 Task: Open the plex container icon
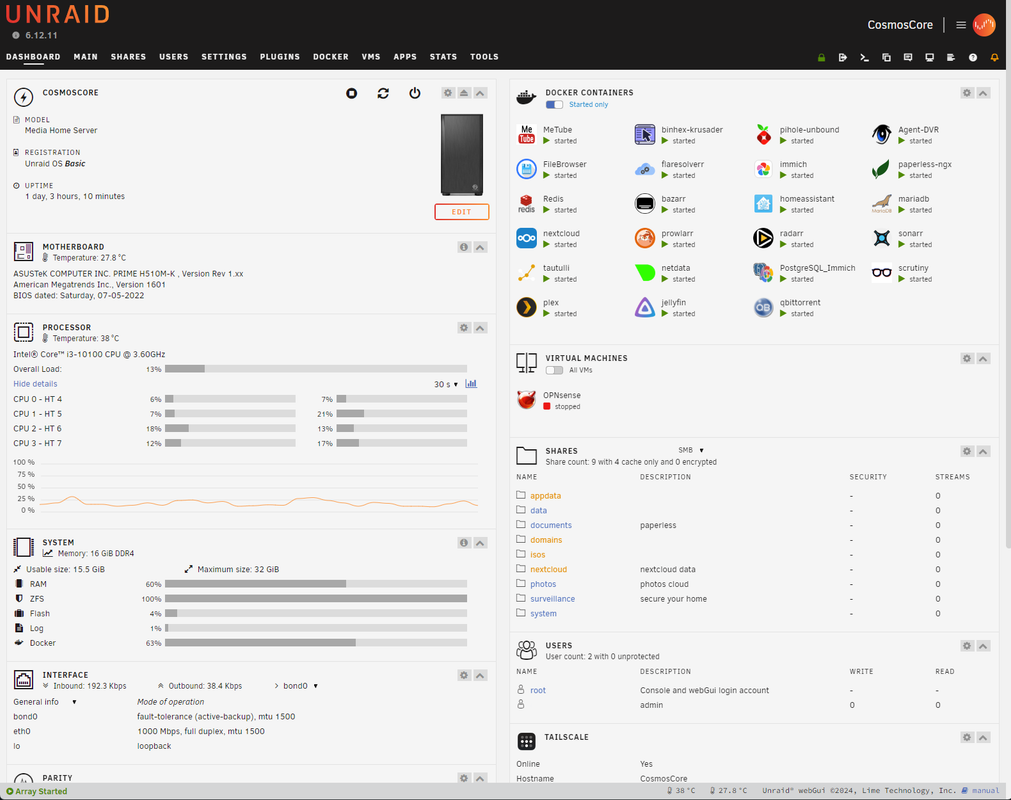click(x=527, y=307)
